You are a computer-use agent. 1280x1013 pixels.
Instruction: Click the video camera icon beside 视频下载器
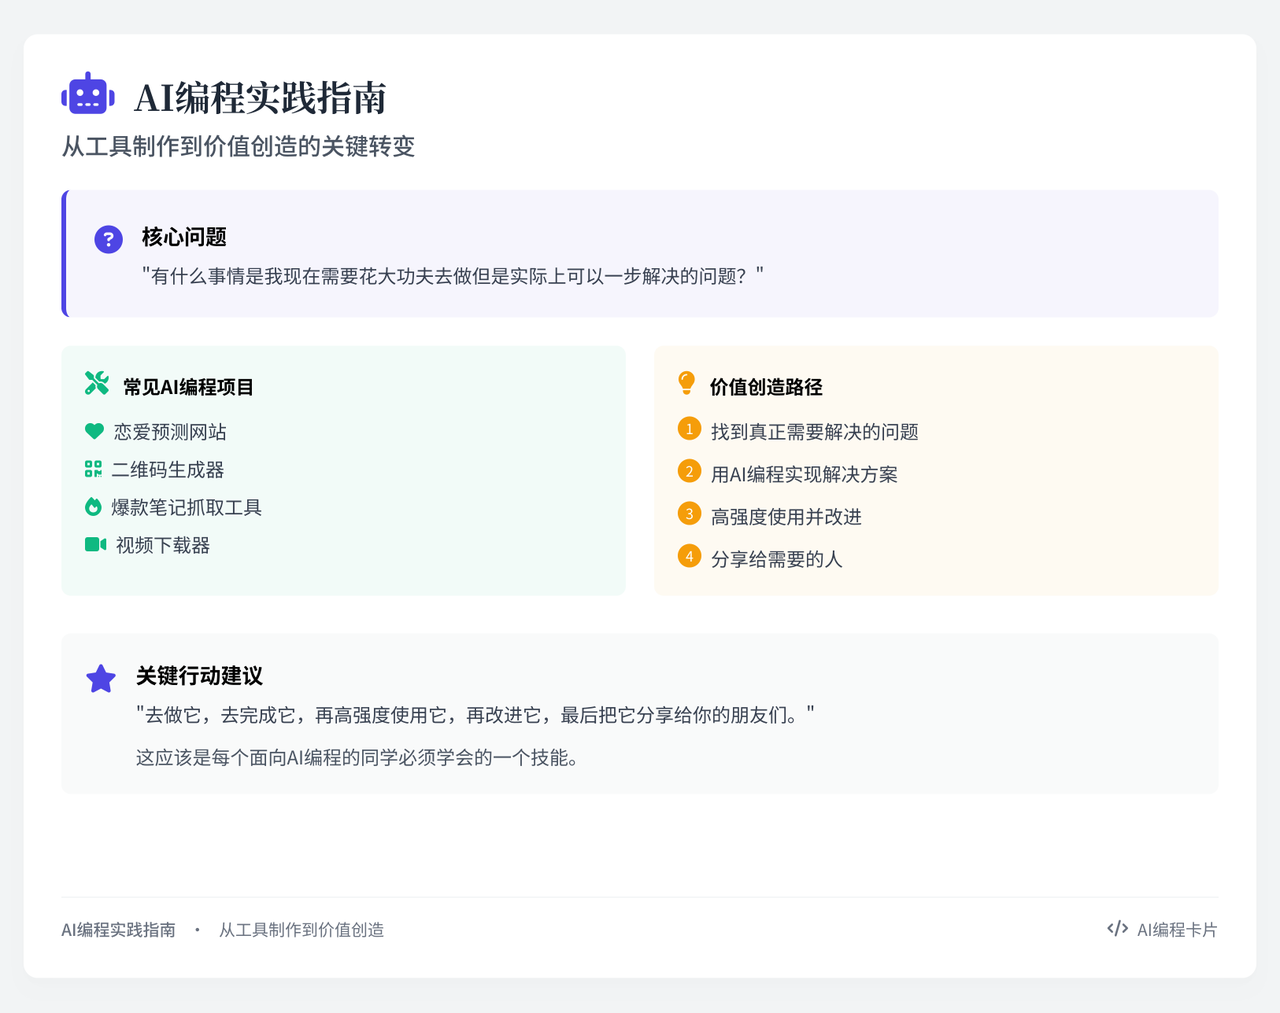[x=95, y=544]
